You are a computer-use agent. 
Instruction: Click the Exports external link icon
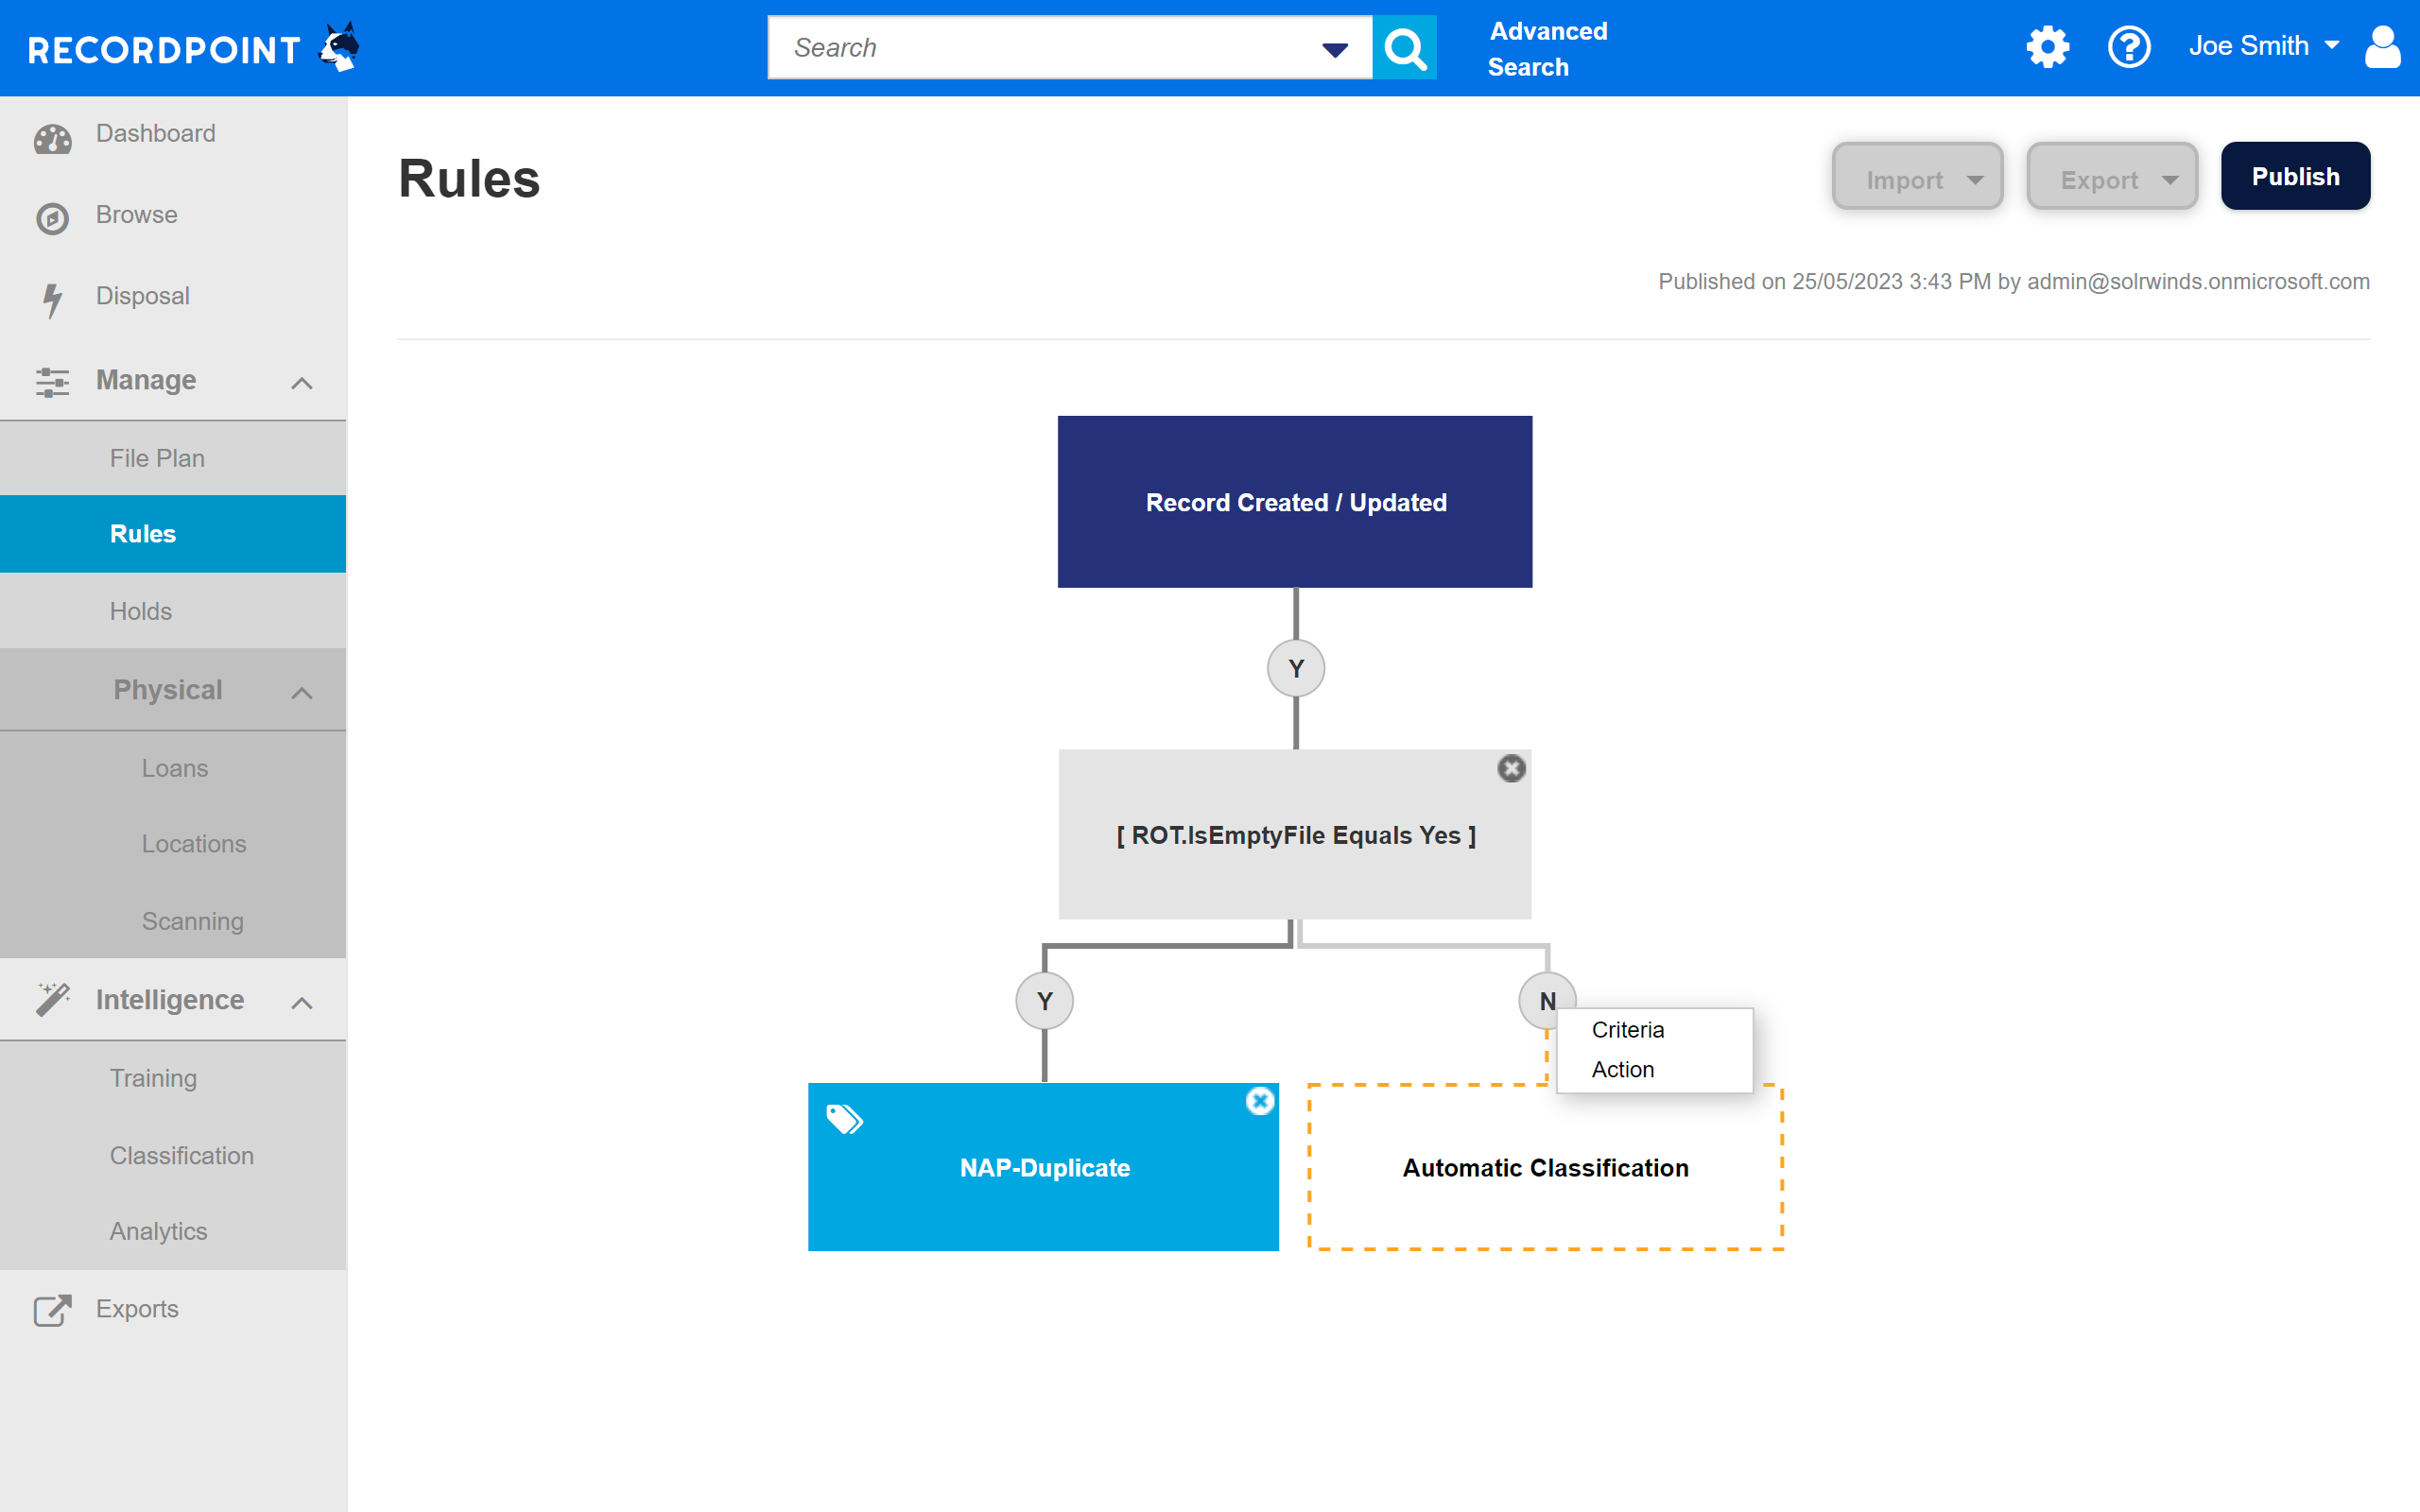pos(53,1310)
